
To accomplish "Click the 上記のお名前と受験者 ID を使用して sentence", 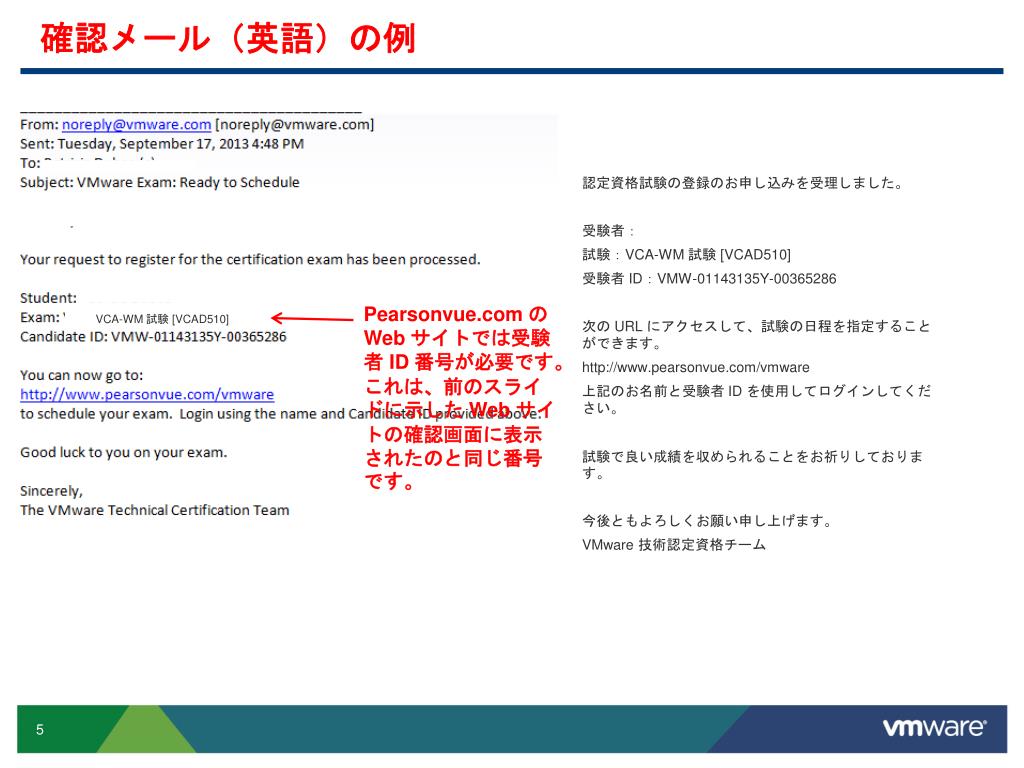I will coord(757,399).
